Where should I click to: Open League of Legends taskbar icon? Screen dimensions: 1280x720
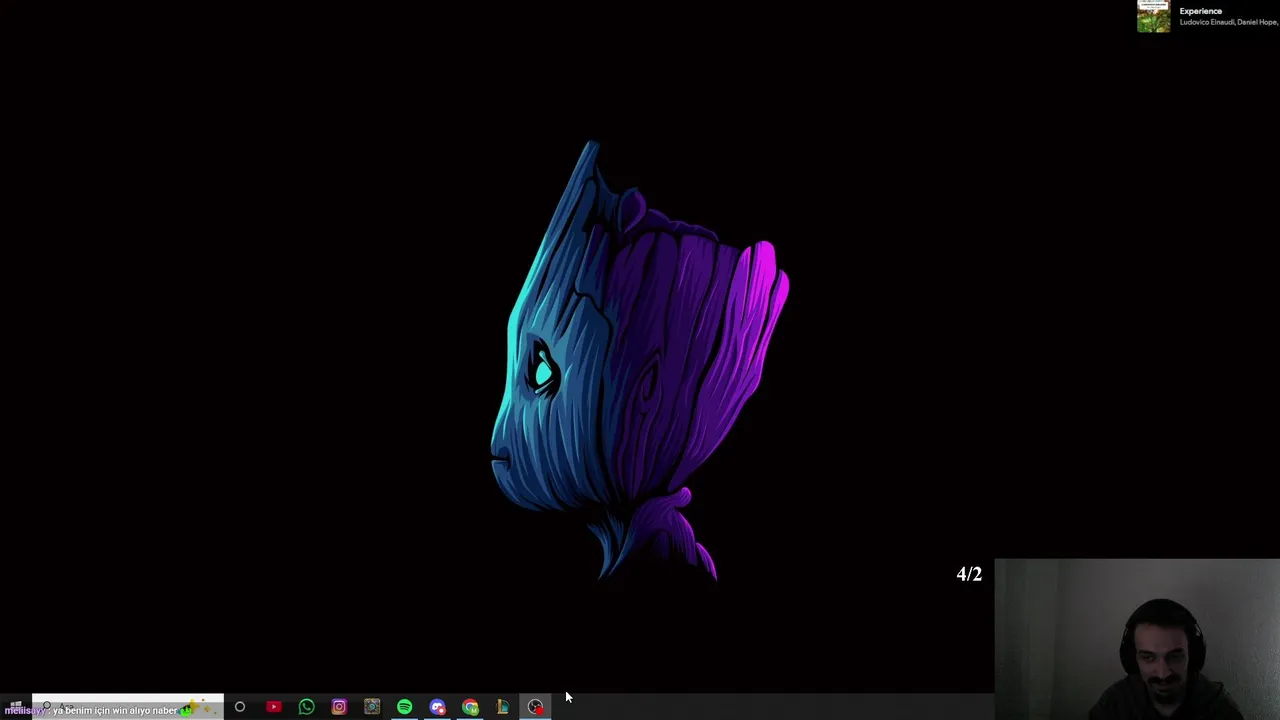click(503, 707)
